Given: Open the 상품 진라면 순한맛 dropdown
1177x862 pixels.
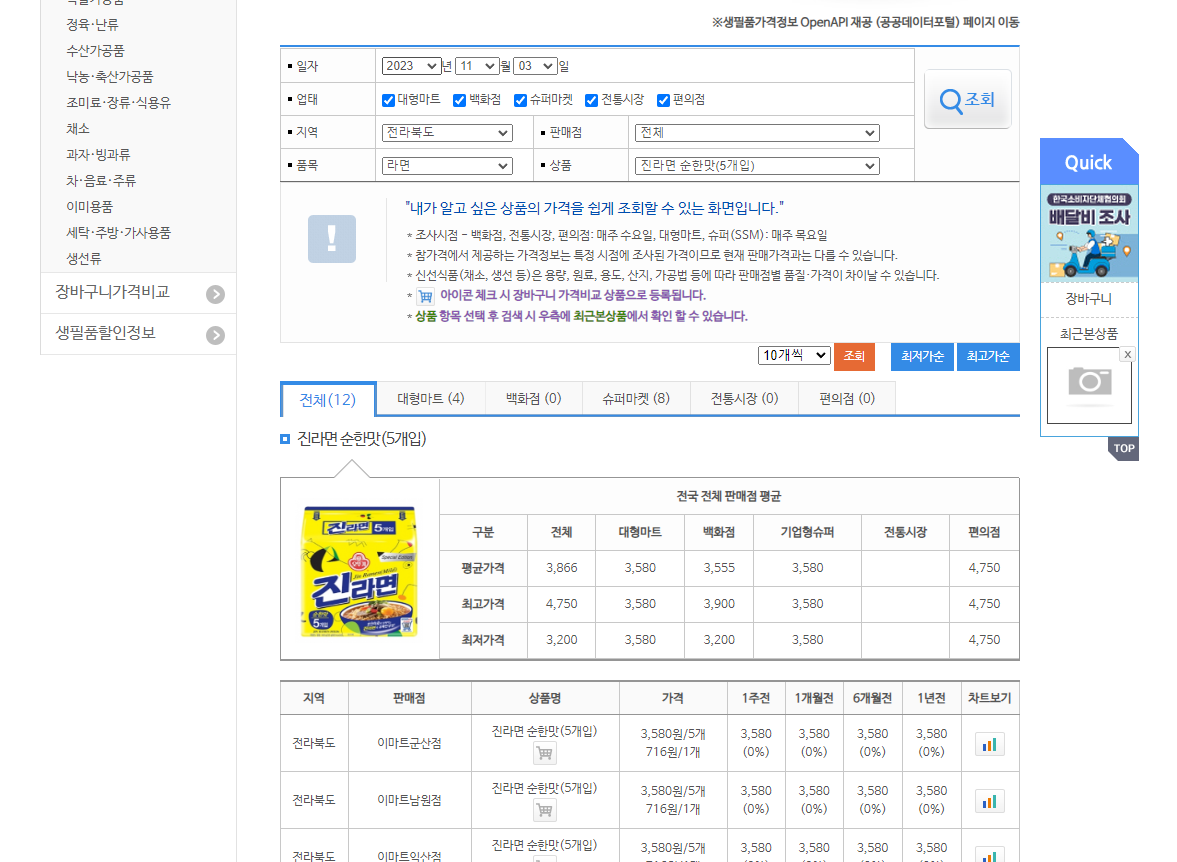Looking at the screenshot, I should (x=757, y=166).
